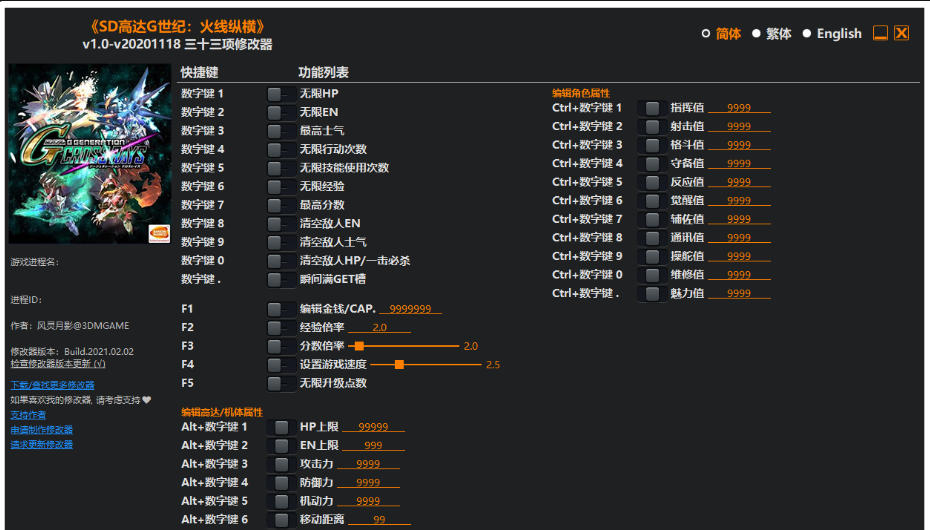The height and width of the screenshot is (530, 930).
Task: Toggle 无限技能使用次数 option
Action: coord(281,168)
